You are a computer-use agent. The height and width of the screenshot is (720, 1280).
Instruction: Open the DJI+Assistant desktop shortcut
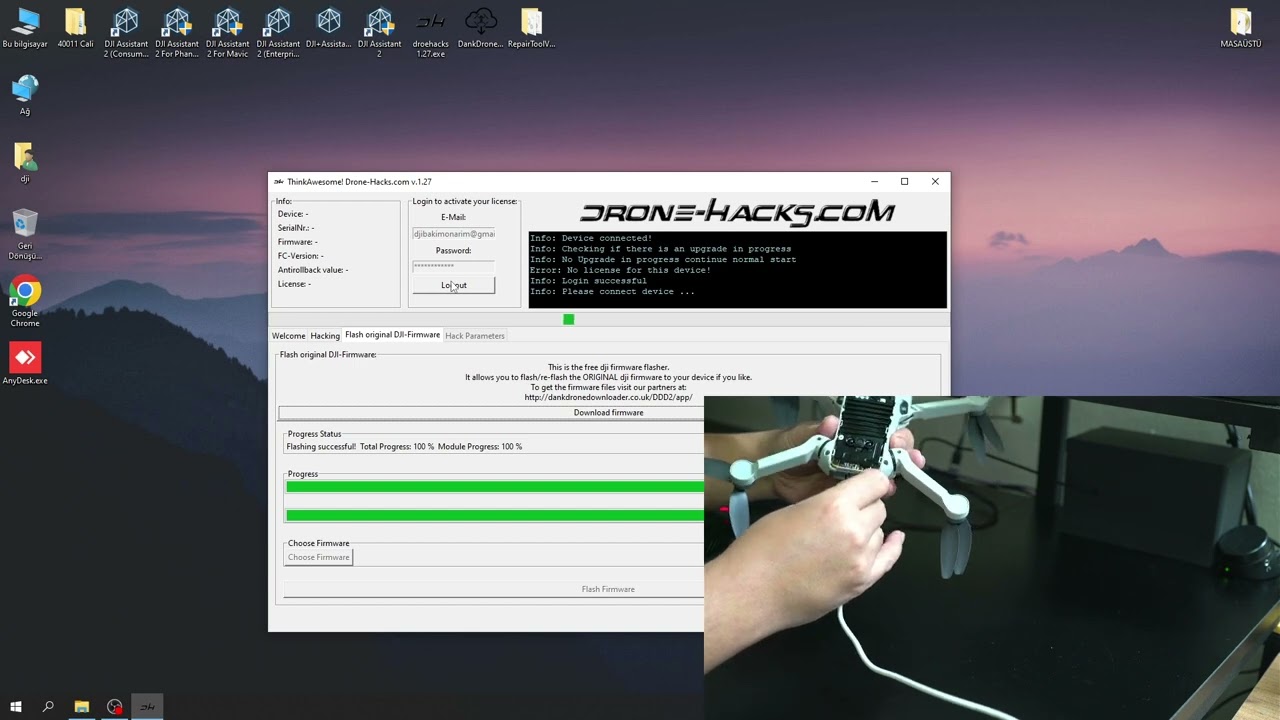click(x=329, y=28)
